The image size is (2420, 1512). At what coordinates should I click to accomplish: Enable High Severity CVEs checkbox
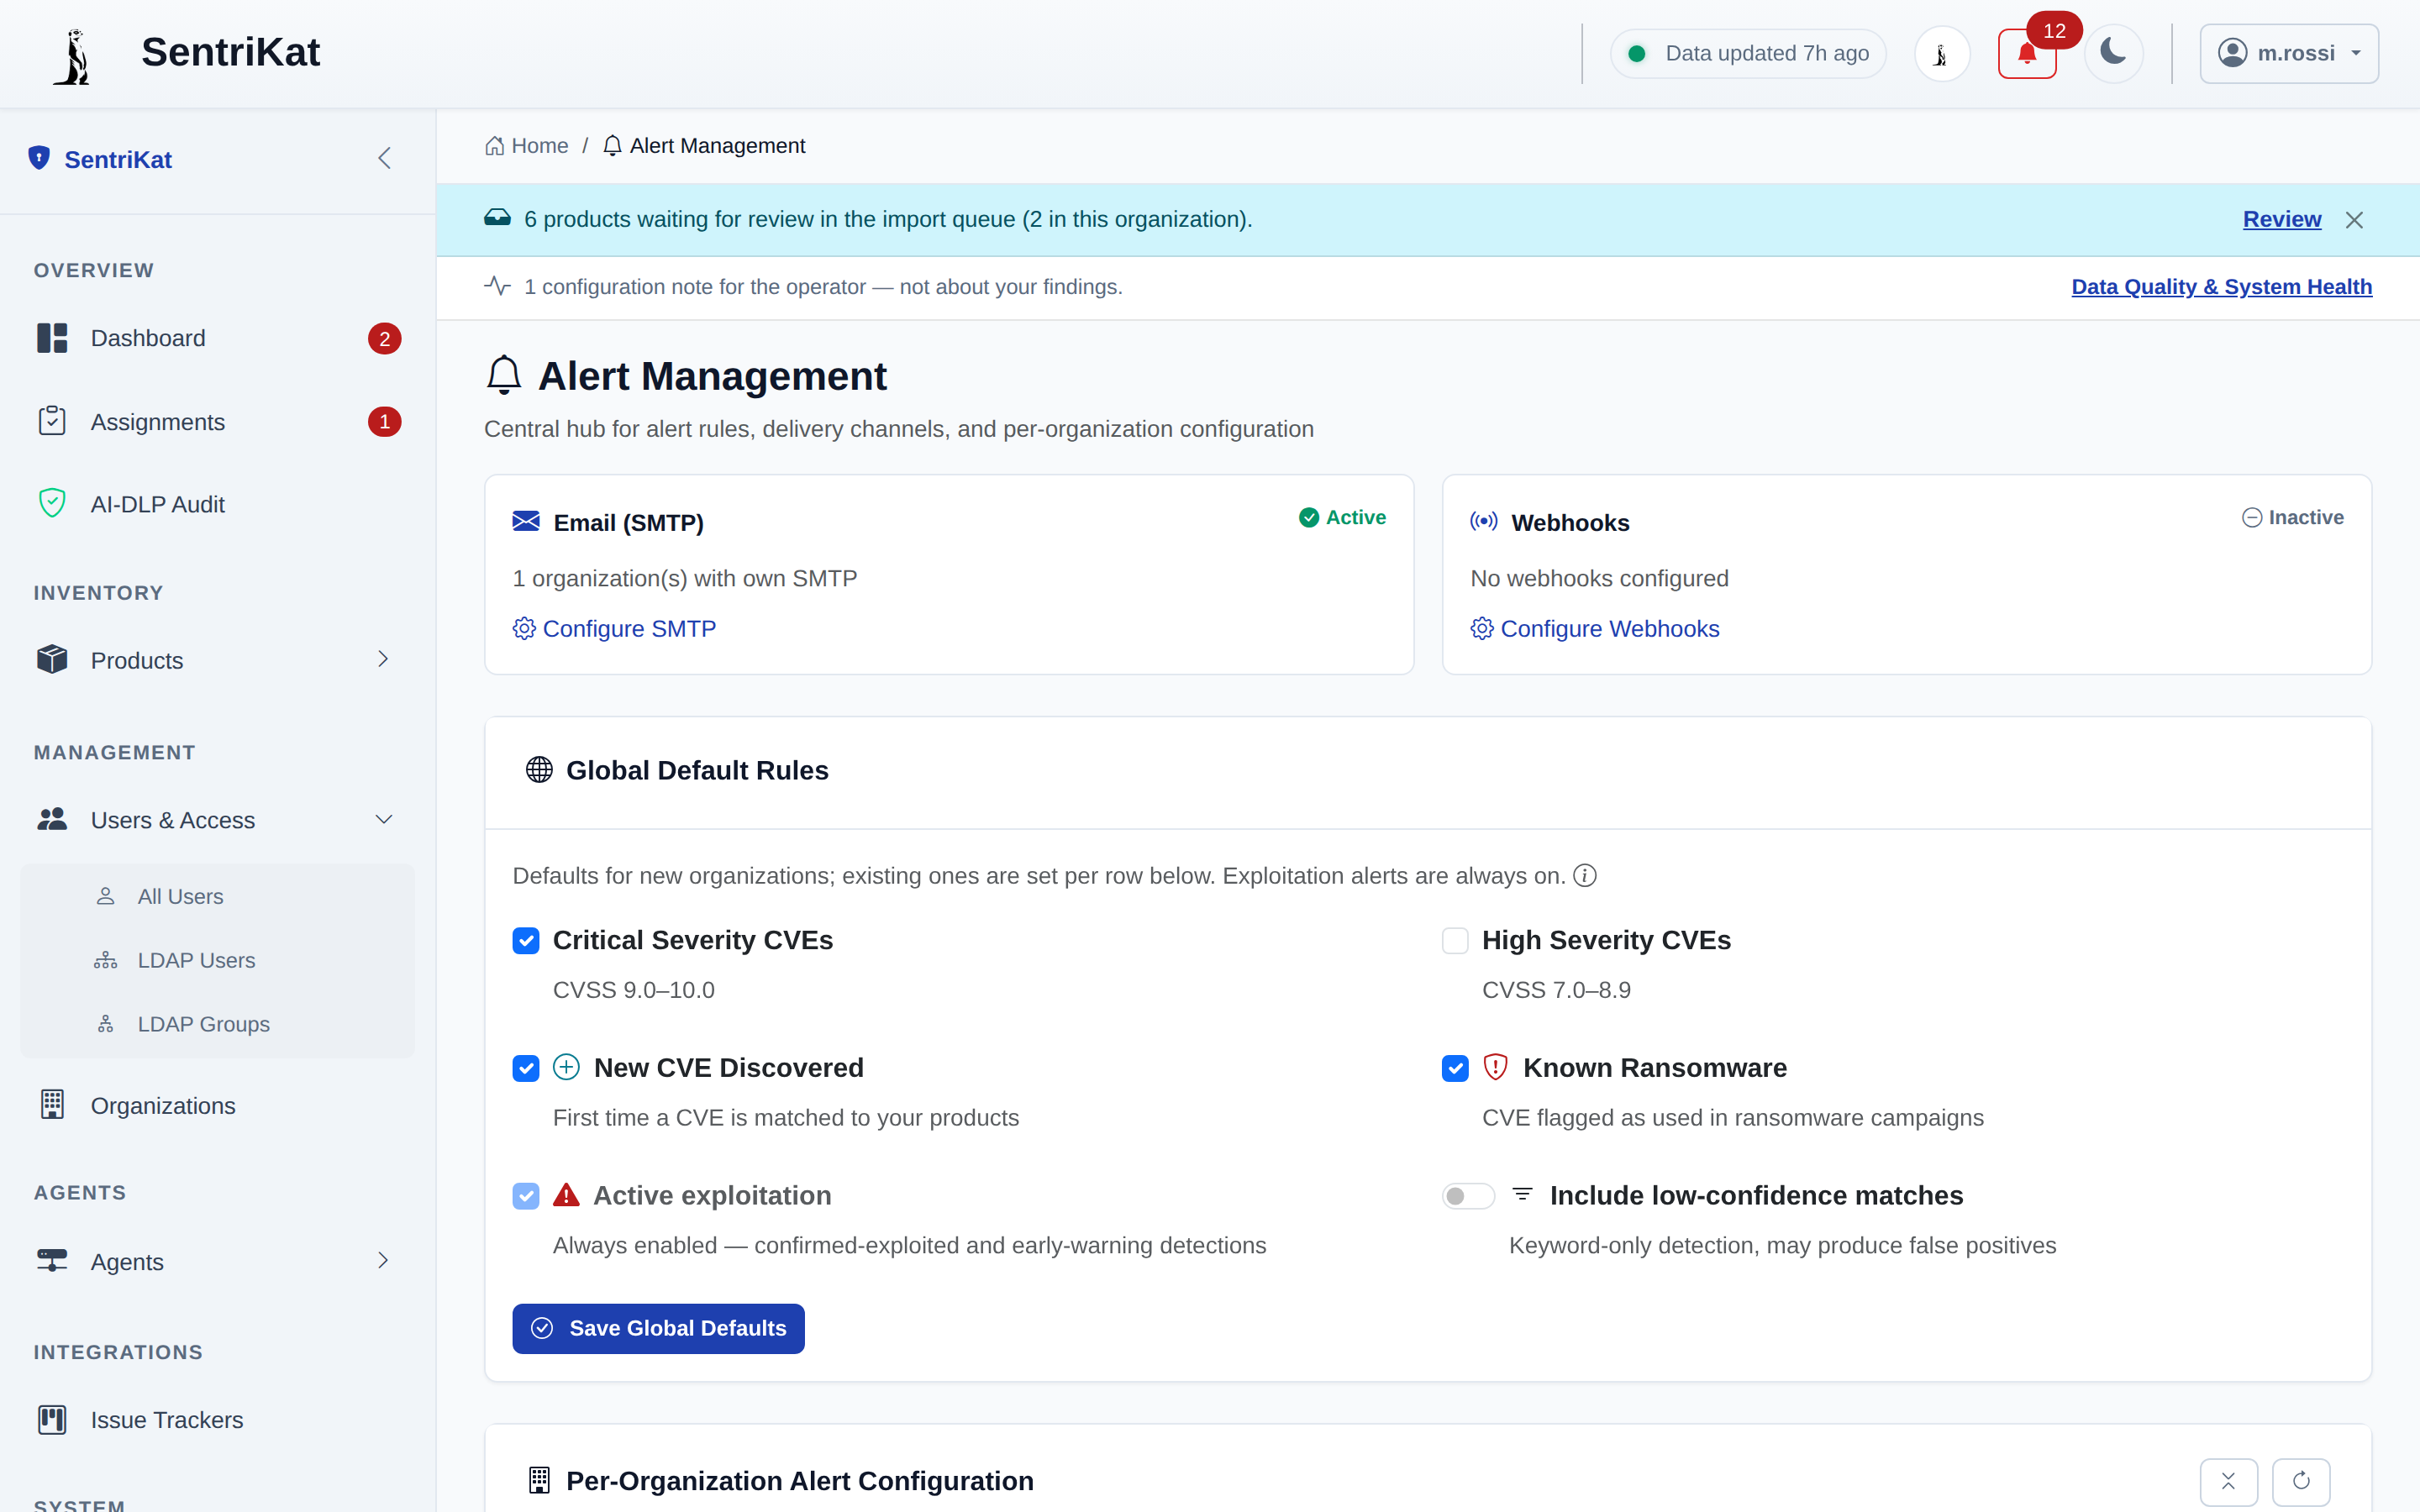(x=1455, y=940)
